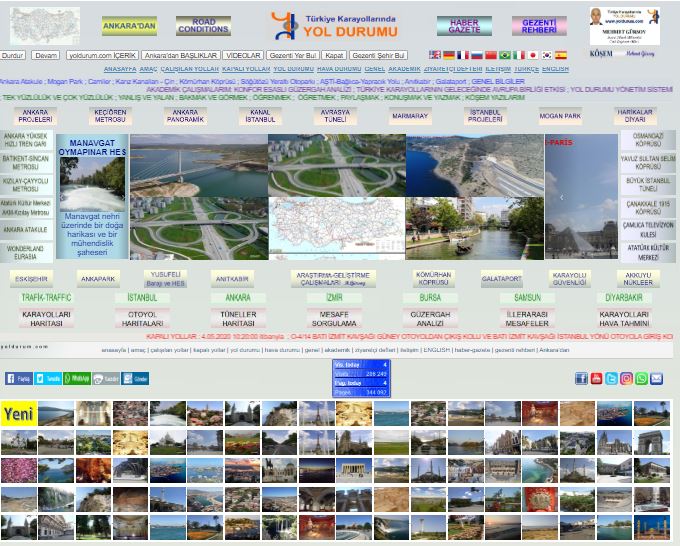Image resolution: width=680 pixels, height=546 pixels.
Task: Open the Osmangazi Köprüsü link
Action: pos(648,139)
